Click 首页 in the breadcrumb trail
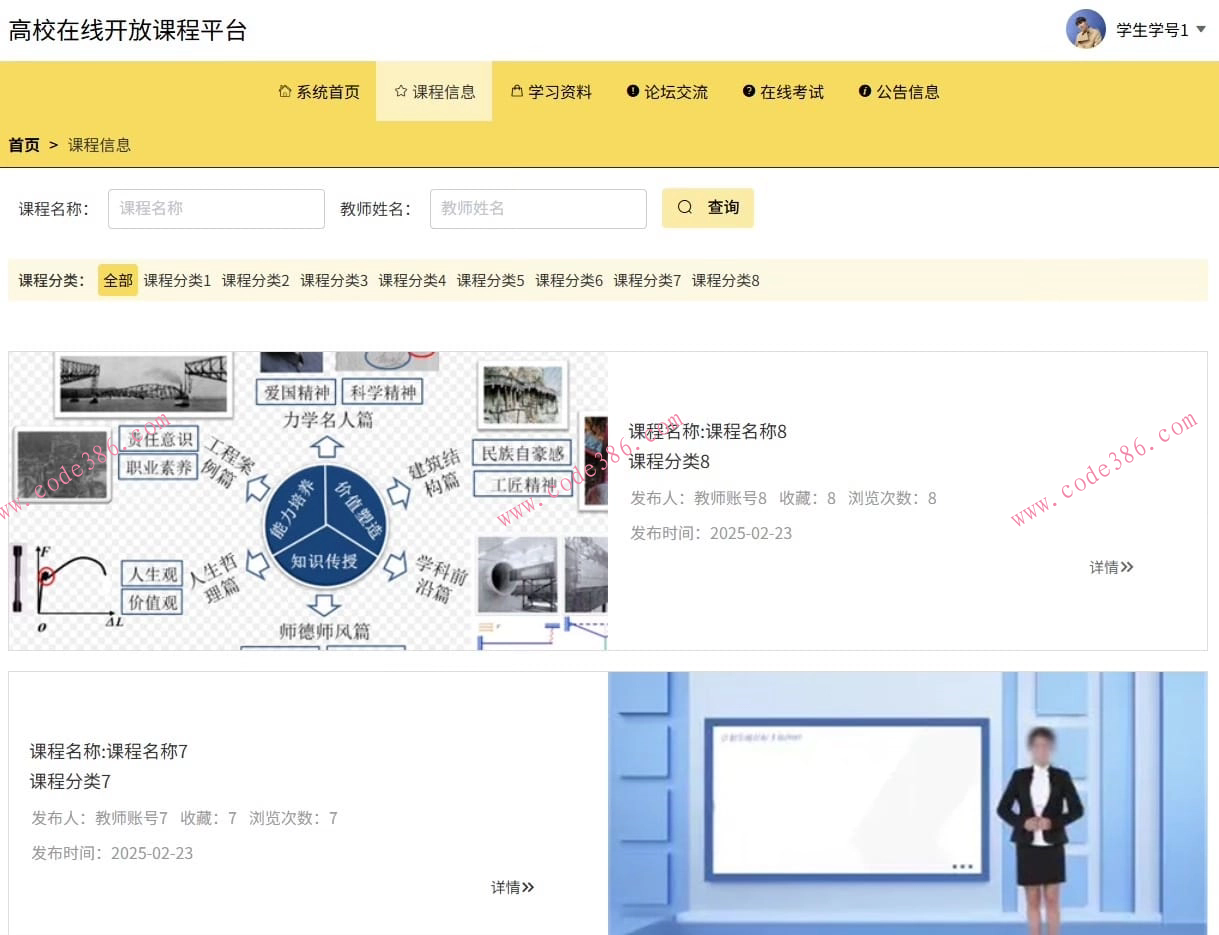 point(22,145)
